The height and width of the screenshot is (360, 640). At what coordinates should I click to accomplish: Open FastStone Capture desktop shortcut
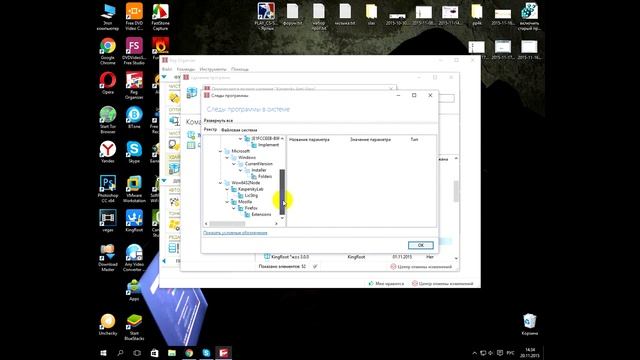click(x=160, y=17)
